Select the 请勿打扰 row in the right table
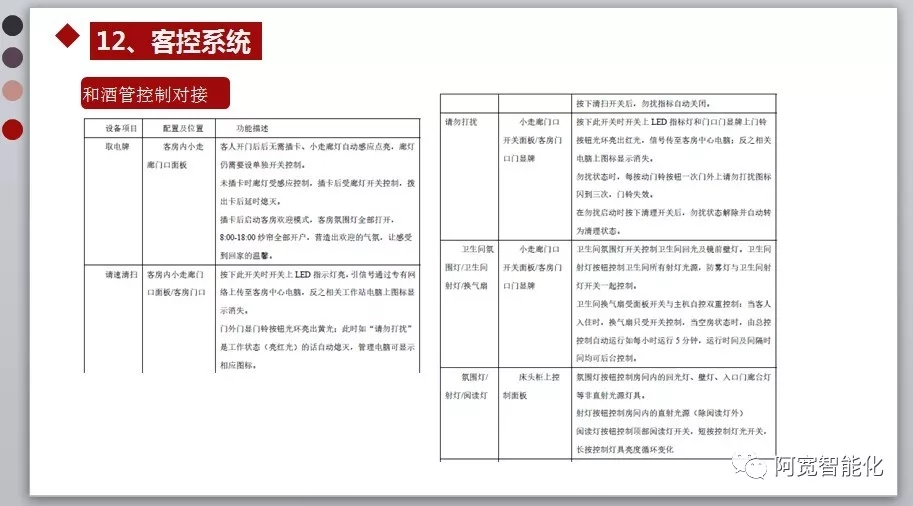 [461, 122]
